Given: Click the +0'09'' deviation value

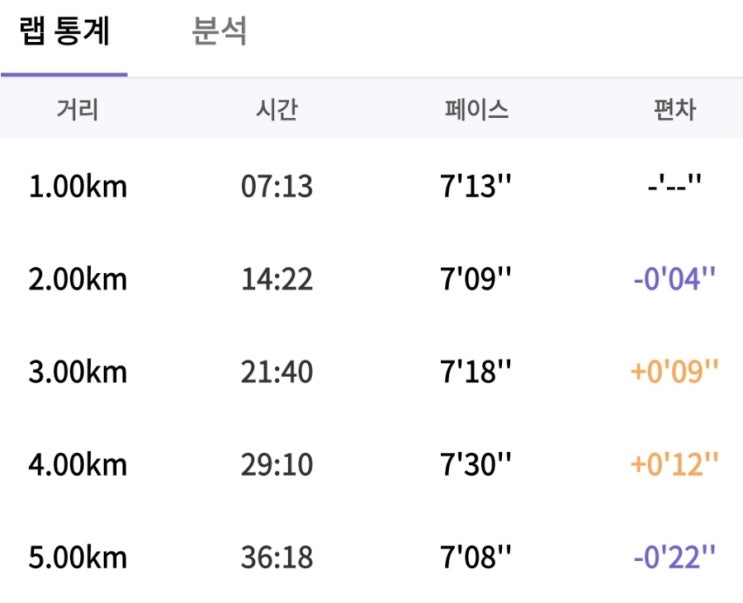Looking at the screenshot, I should (x=674, y=371).
